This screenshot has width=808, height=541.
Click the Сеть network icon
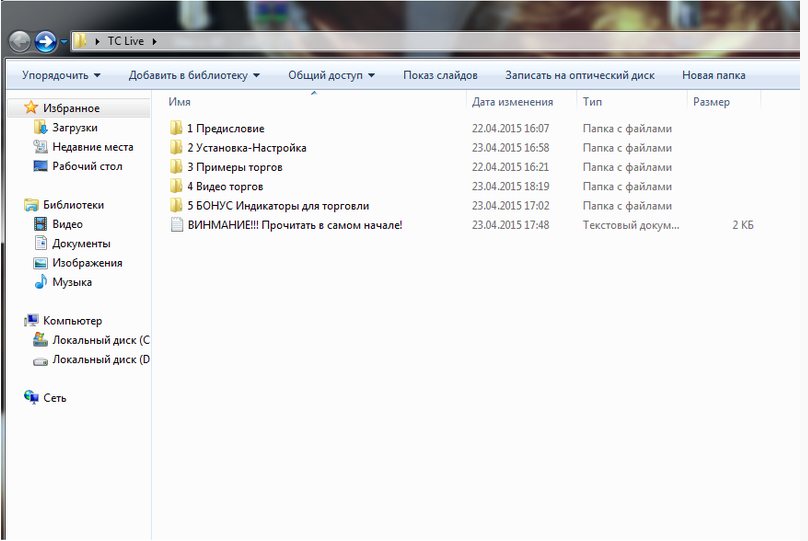(x=31, y=398)
